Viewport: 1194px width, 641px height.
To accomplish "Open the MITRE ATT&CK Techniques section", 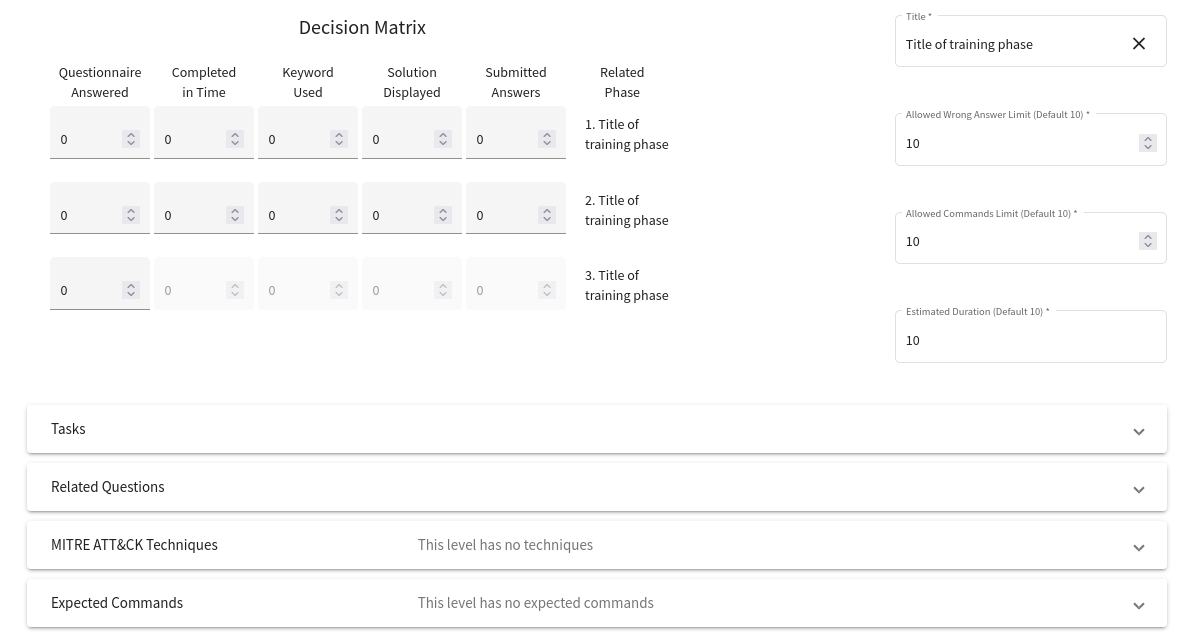I will point(597,545).
